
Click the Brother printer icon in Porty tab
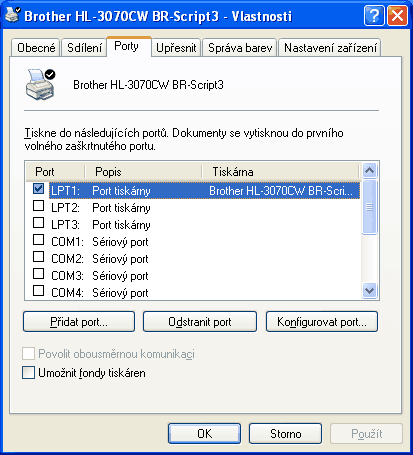click(x=40, y=84)
